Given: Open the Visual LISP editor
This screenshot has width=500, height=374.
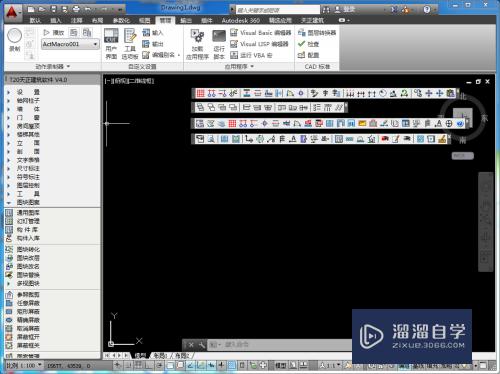Looking at the screenshot, I should tap(259, 44).
